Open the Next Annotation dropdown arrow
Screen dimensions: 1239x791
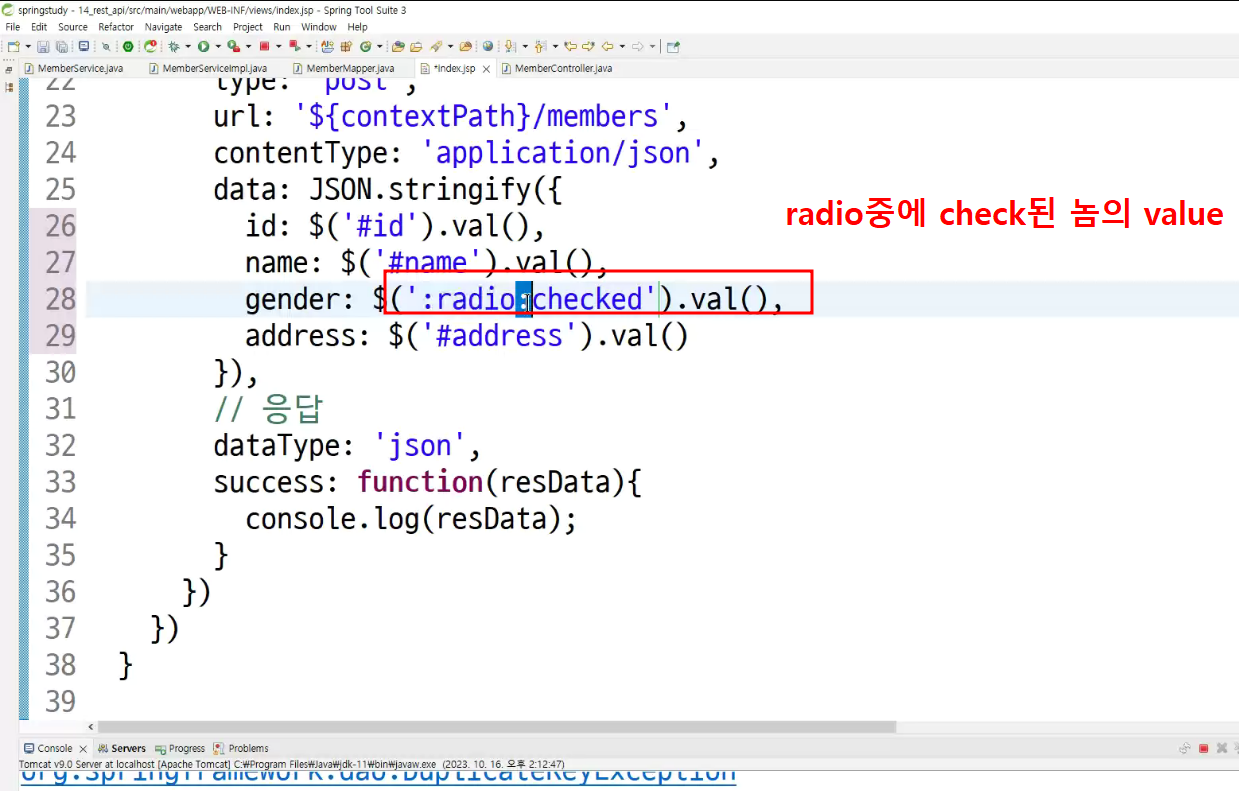525,46
